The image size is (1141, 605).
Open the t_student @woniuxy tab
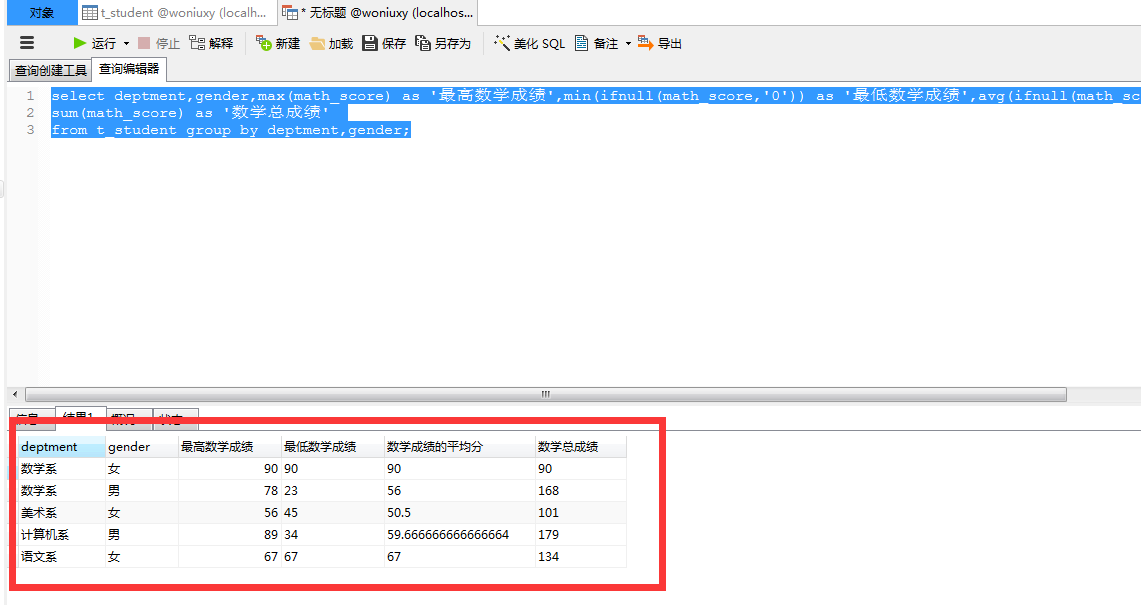click(177, 12)
